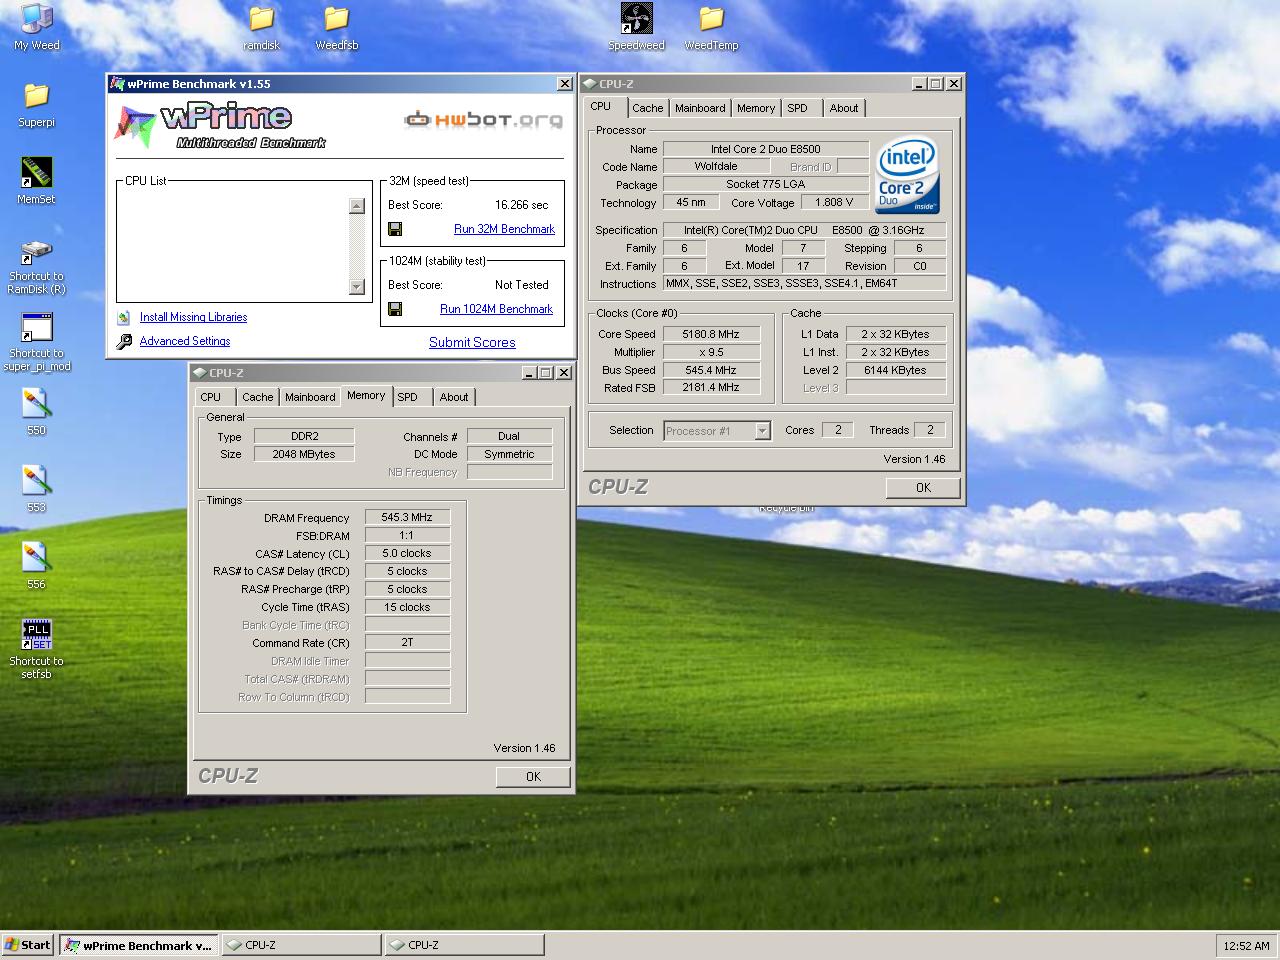This screenshot has height=960, width=1280.
Task: Click the 12:52 AM system clock
Action: 1246,946
